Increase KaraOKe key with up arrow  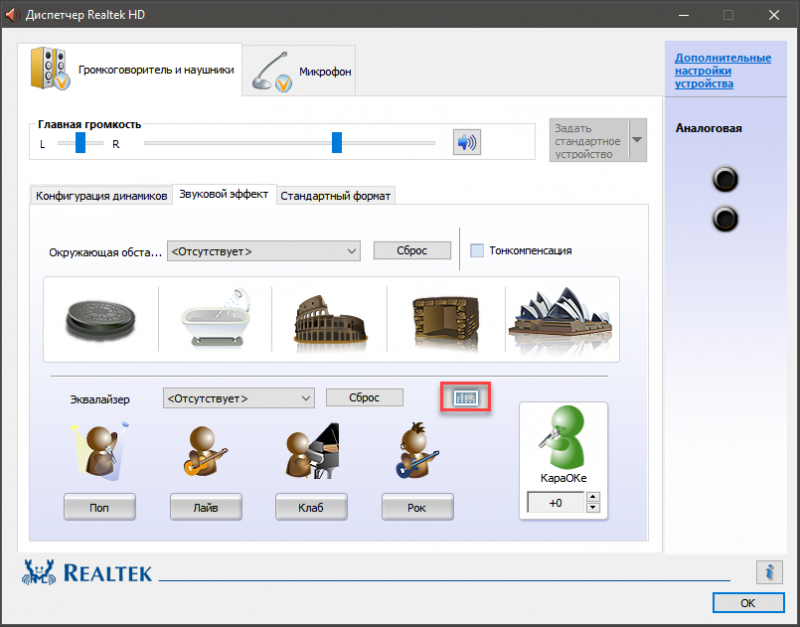[592, 496]
